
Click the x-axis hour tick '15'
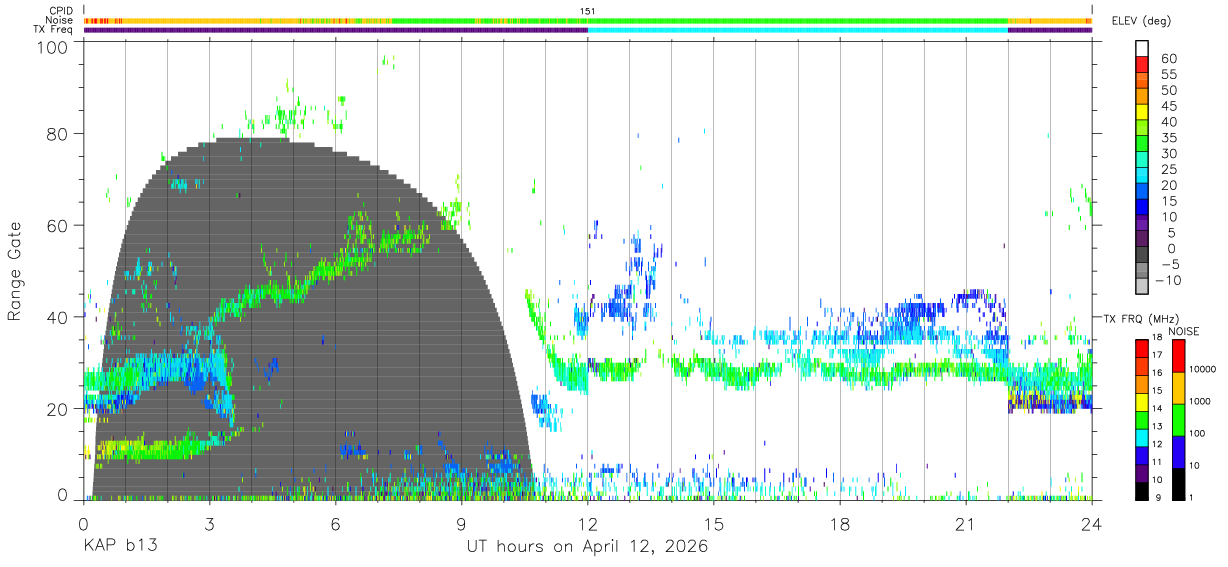point(714,524)
